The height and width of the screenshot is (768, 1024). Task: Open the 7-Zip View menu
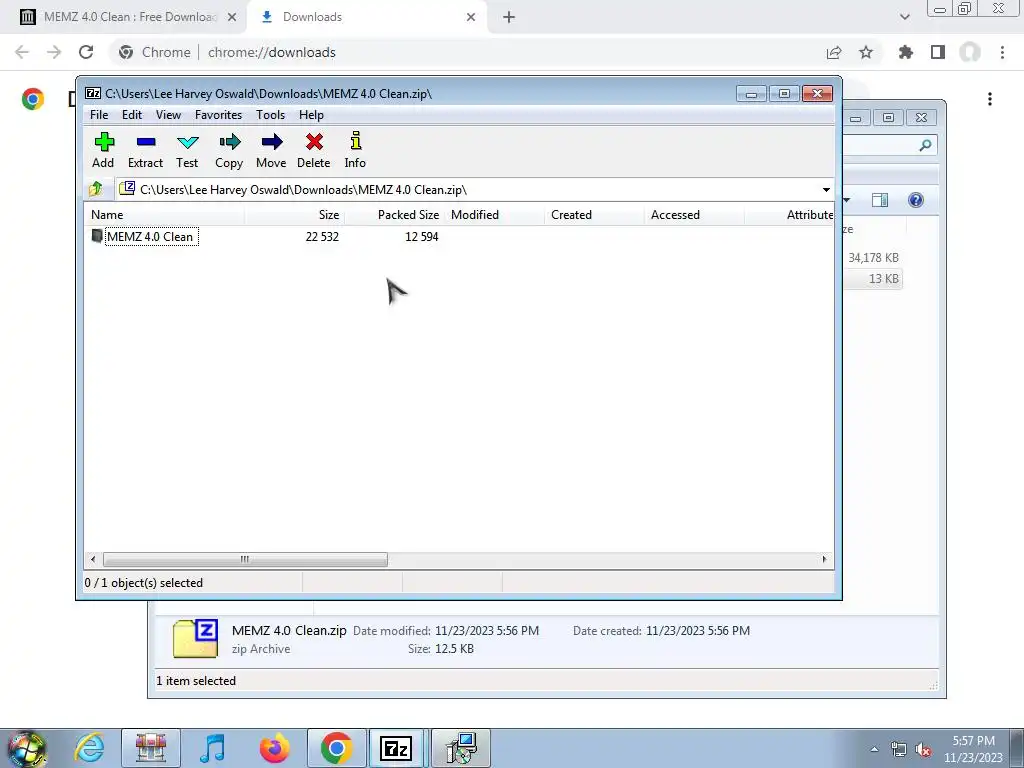pos(168,115)
